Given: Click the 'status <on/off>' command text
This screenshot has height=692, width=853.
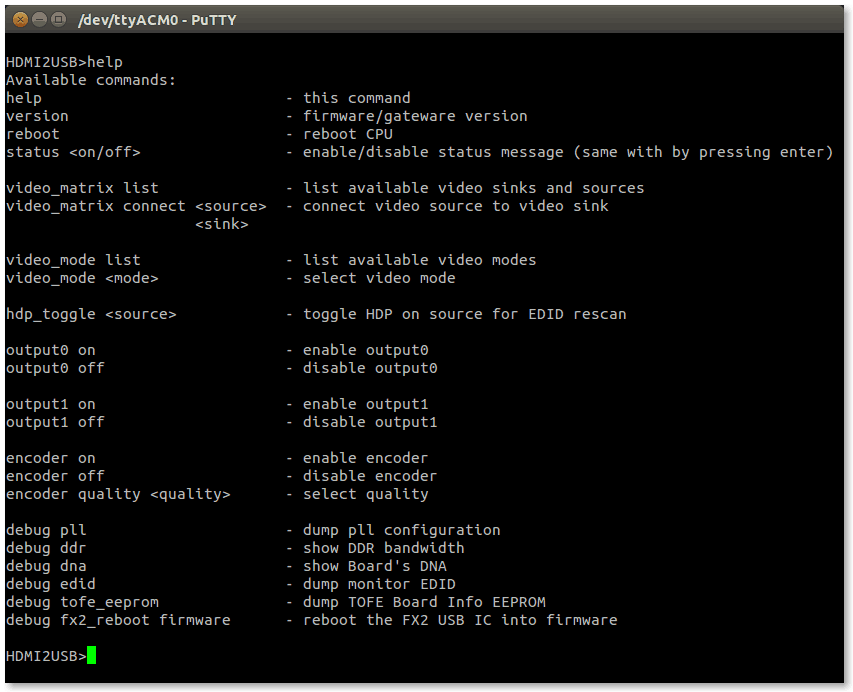Looking at the screenshot, I should point(73,152).
